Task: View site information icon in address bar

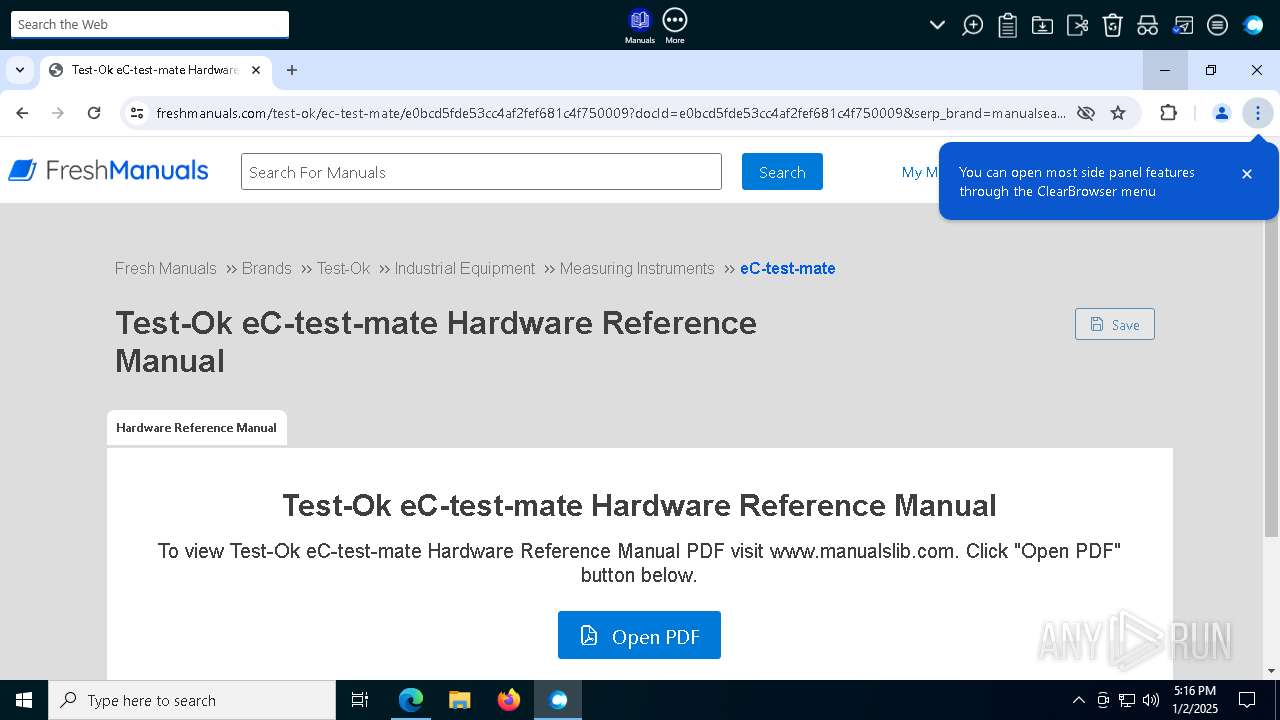Action: pyautogui.click(x=137, y=113)
